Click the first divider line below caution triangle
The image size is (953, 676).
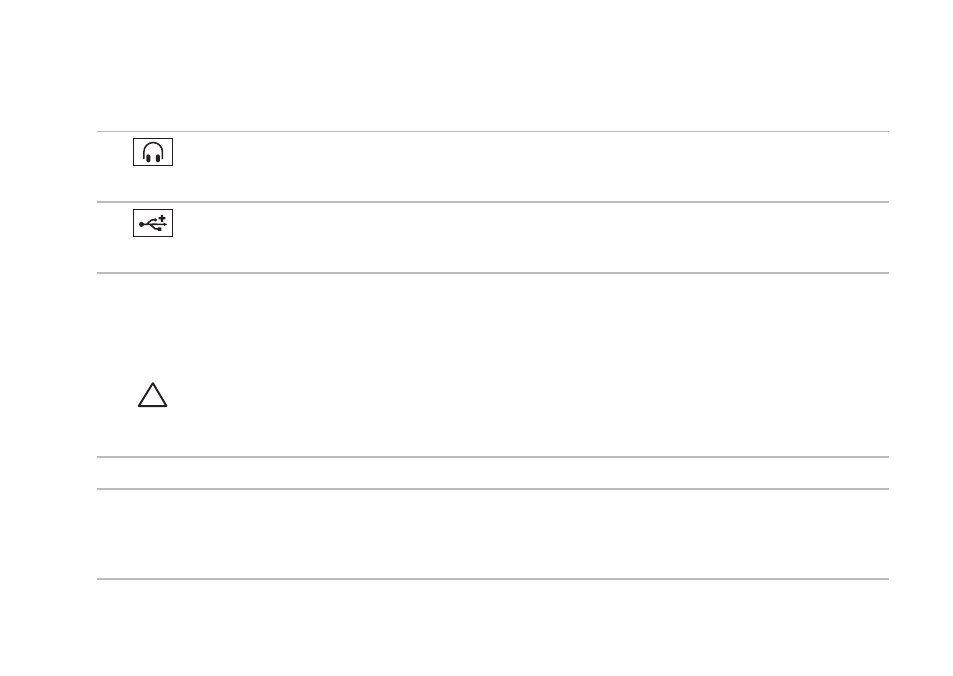point(493,457)
